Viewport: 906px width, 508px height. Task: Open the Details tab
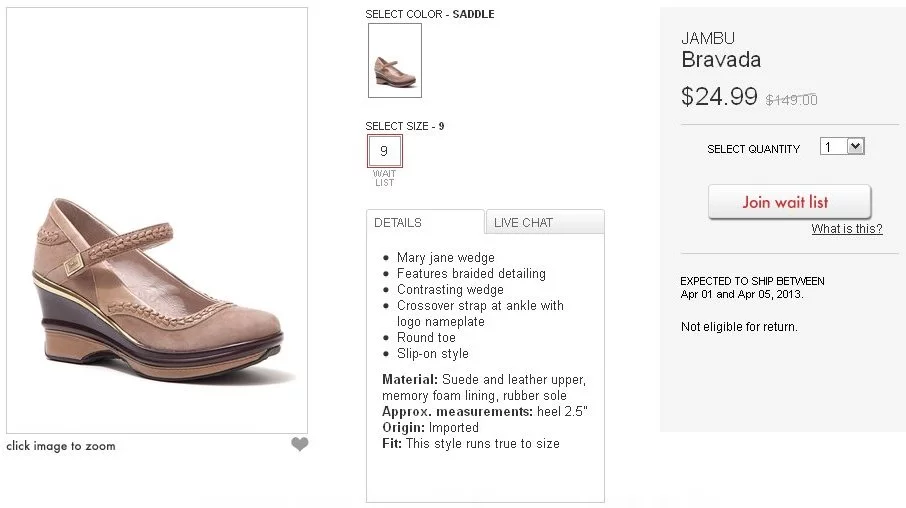coord(425,222)
